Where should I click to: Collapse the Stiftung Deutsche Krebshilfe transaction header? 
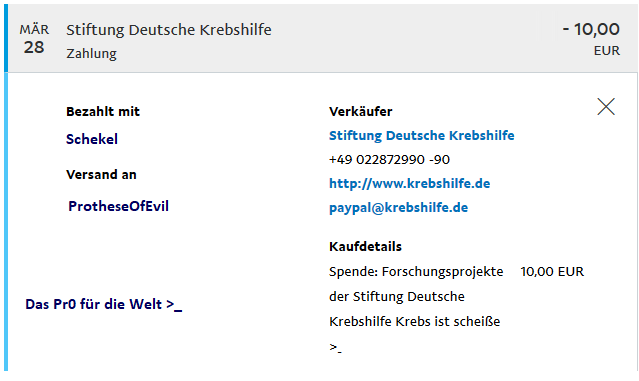[323, 38]
